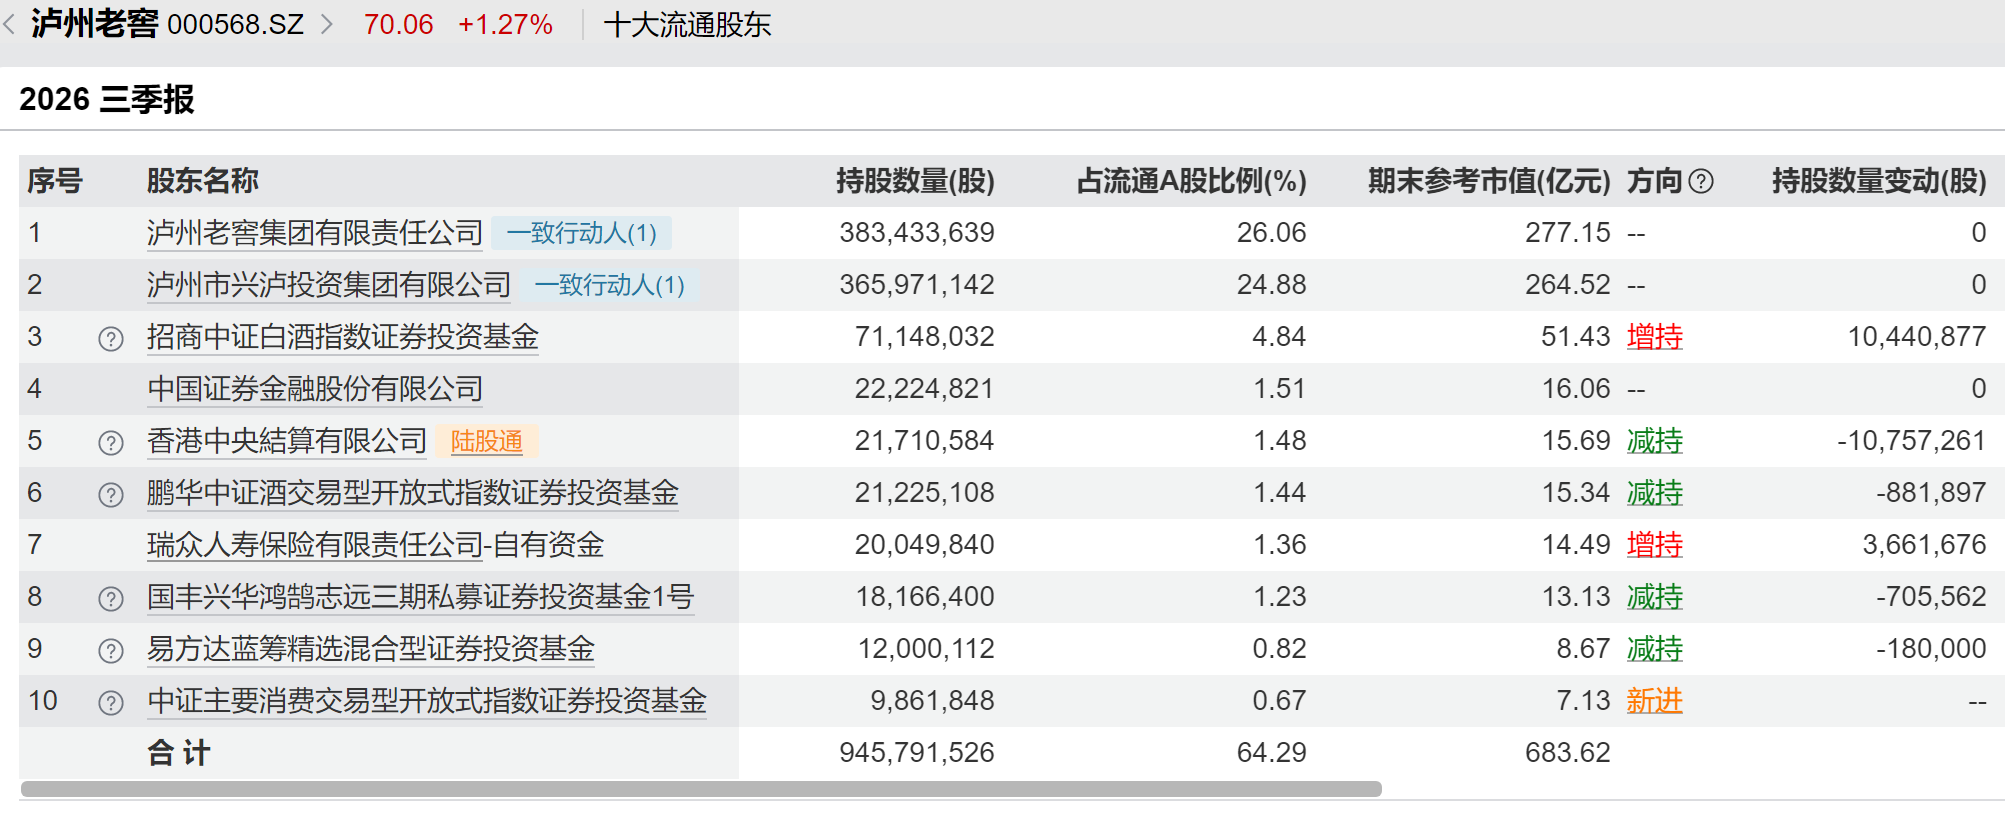Open 中国证券金融股份有限公司 link

pos(315,389)
